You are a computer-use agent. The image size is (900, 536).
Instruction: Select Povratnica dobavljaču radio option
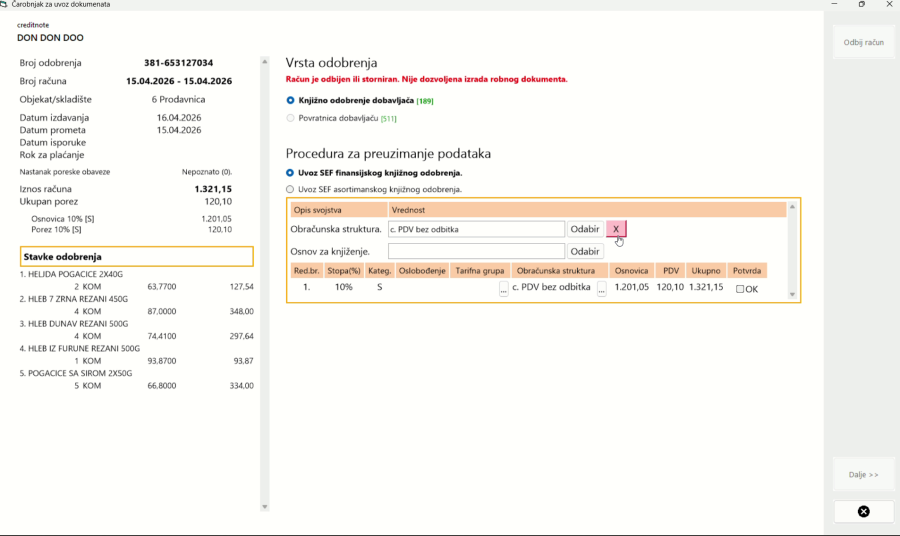290,118
